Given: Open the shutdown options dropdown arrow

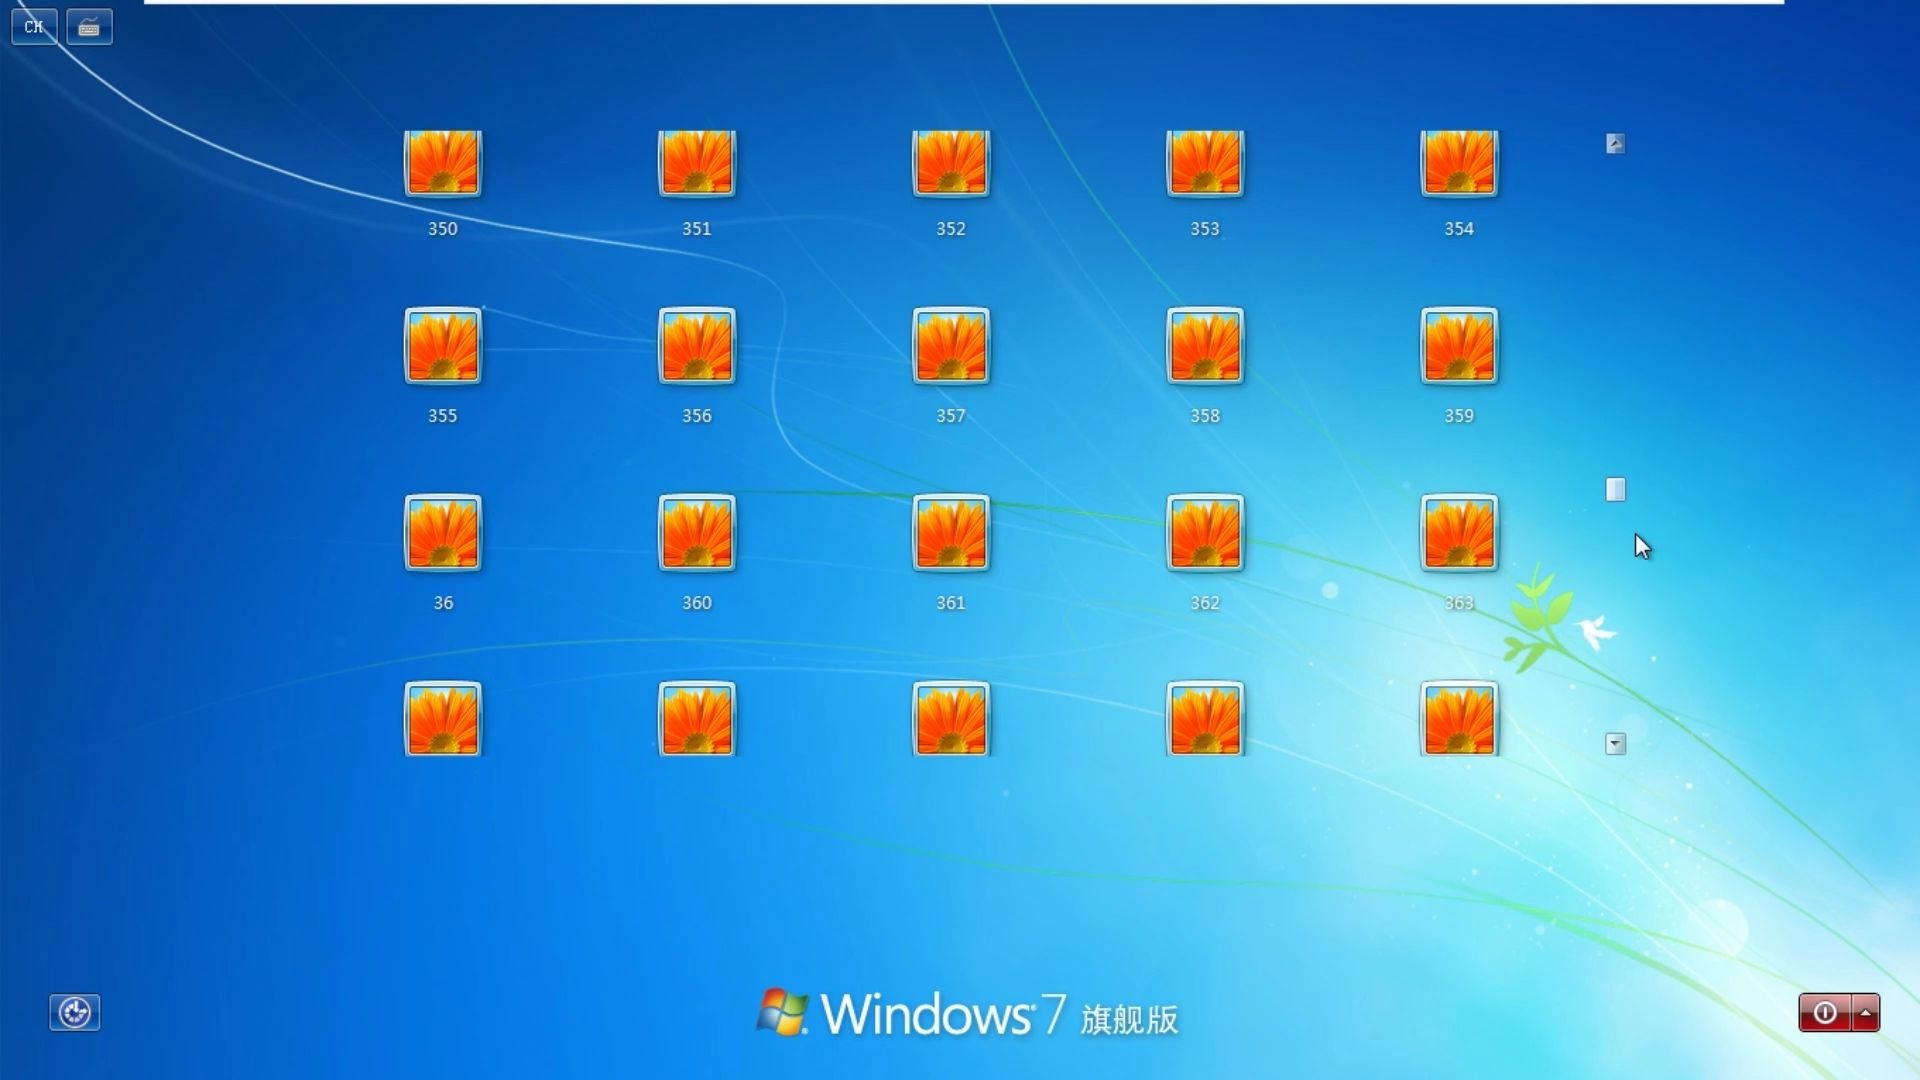Looking at the screenshot, I should 1866,1013.
